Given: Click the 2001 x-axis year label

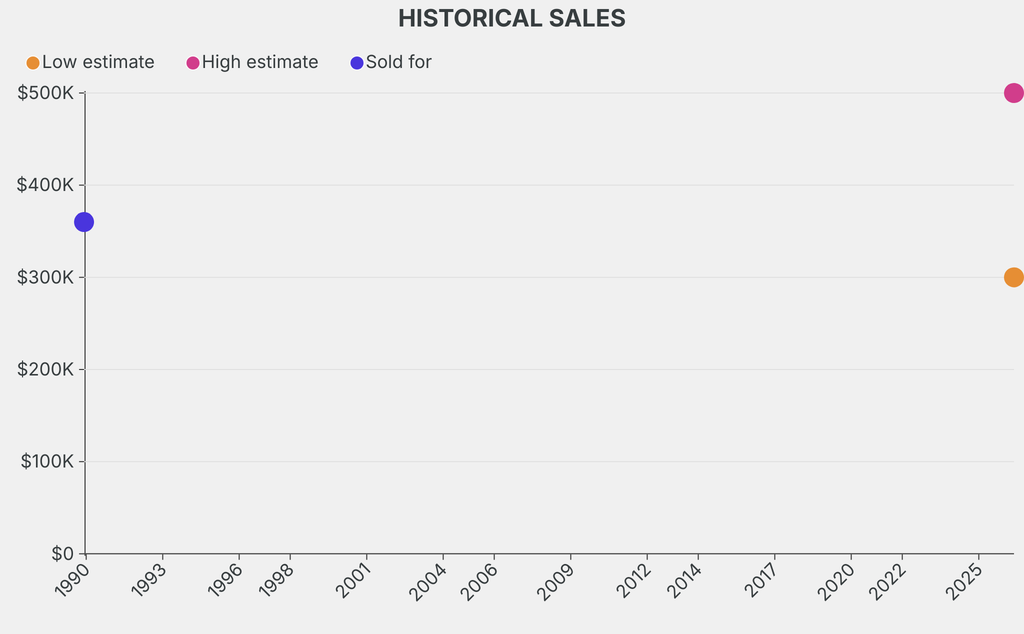Looking at the screenshot, I should 354,580.
